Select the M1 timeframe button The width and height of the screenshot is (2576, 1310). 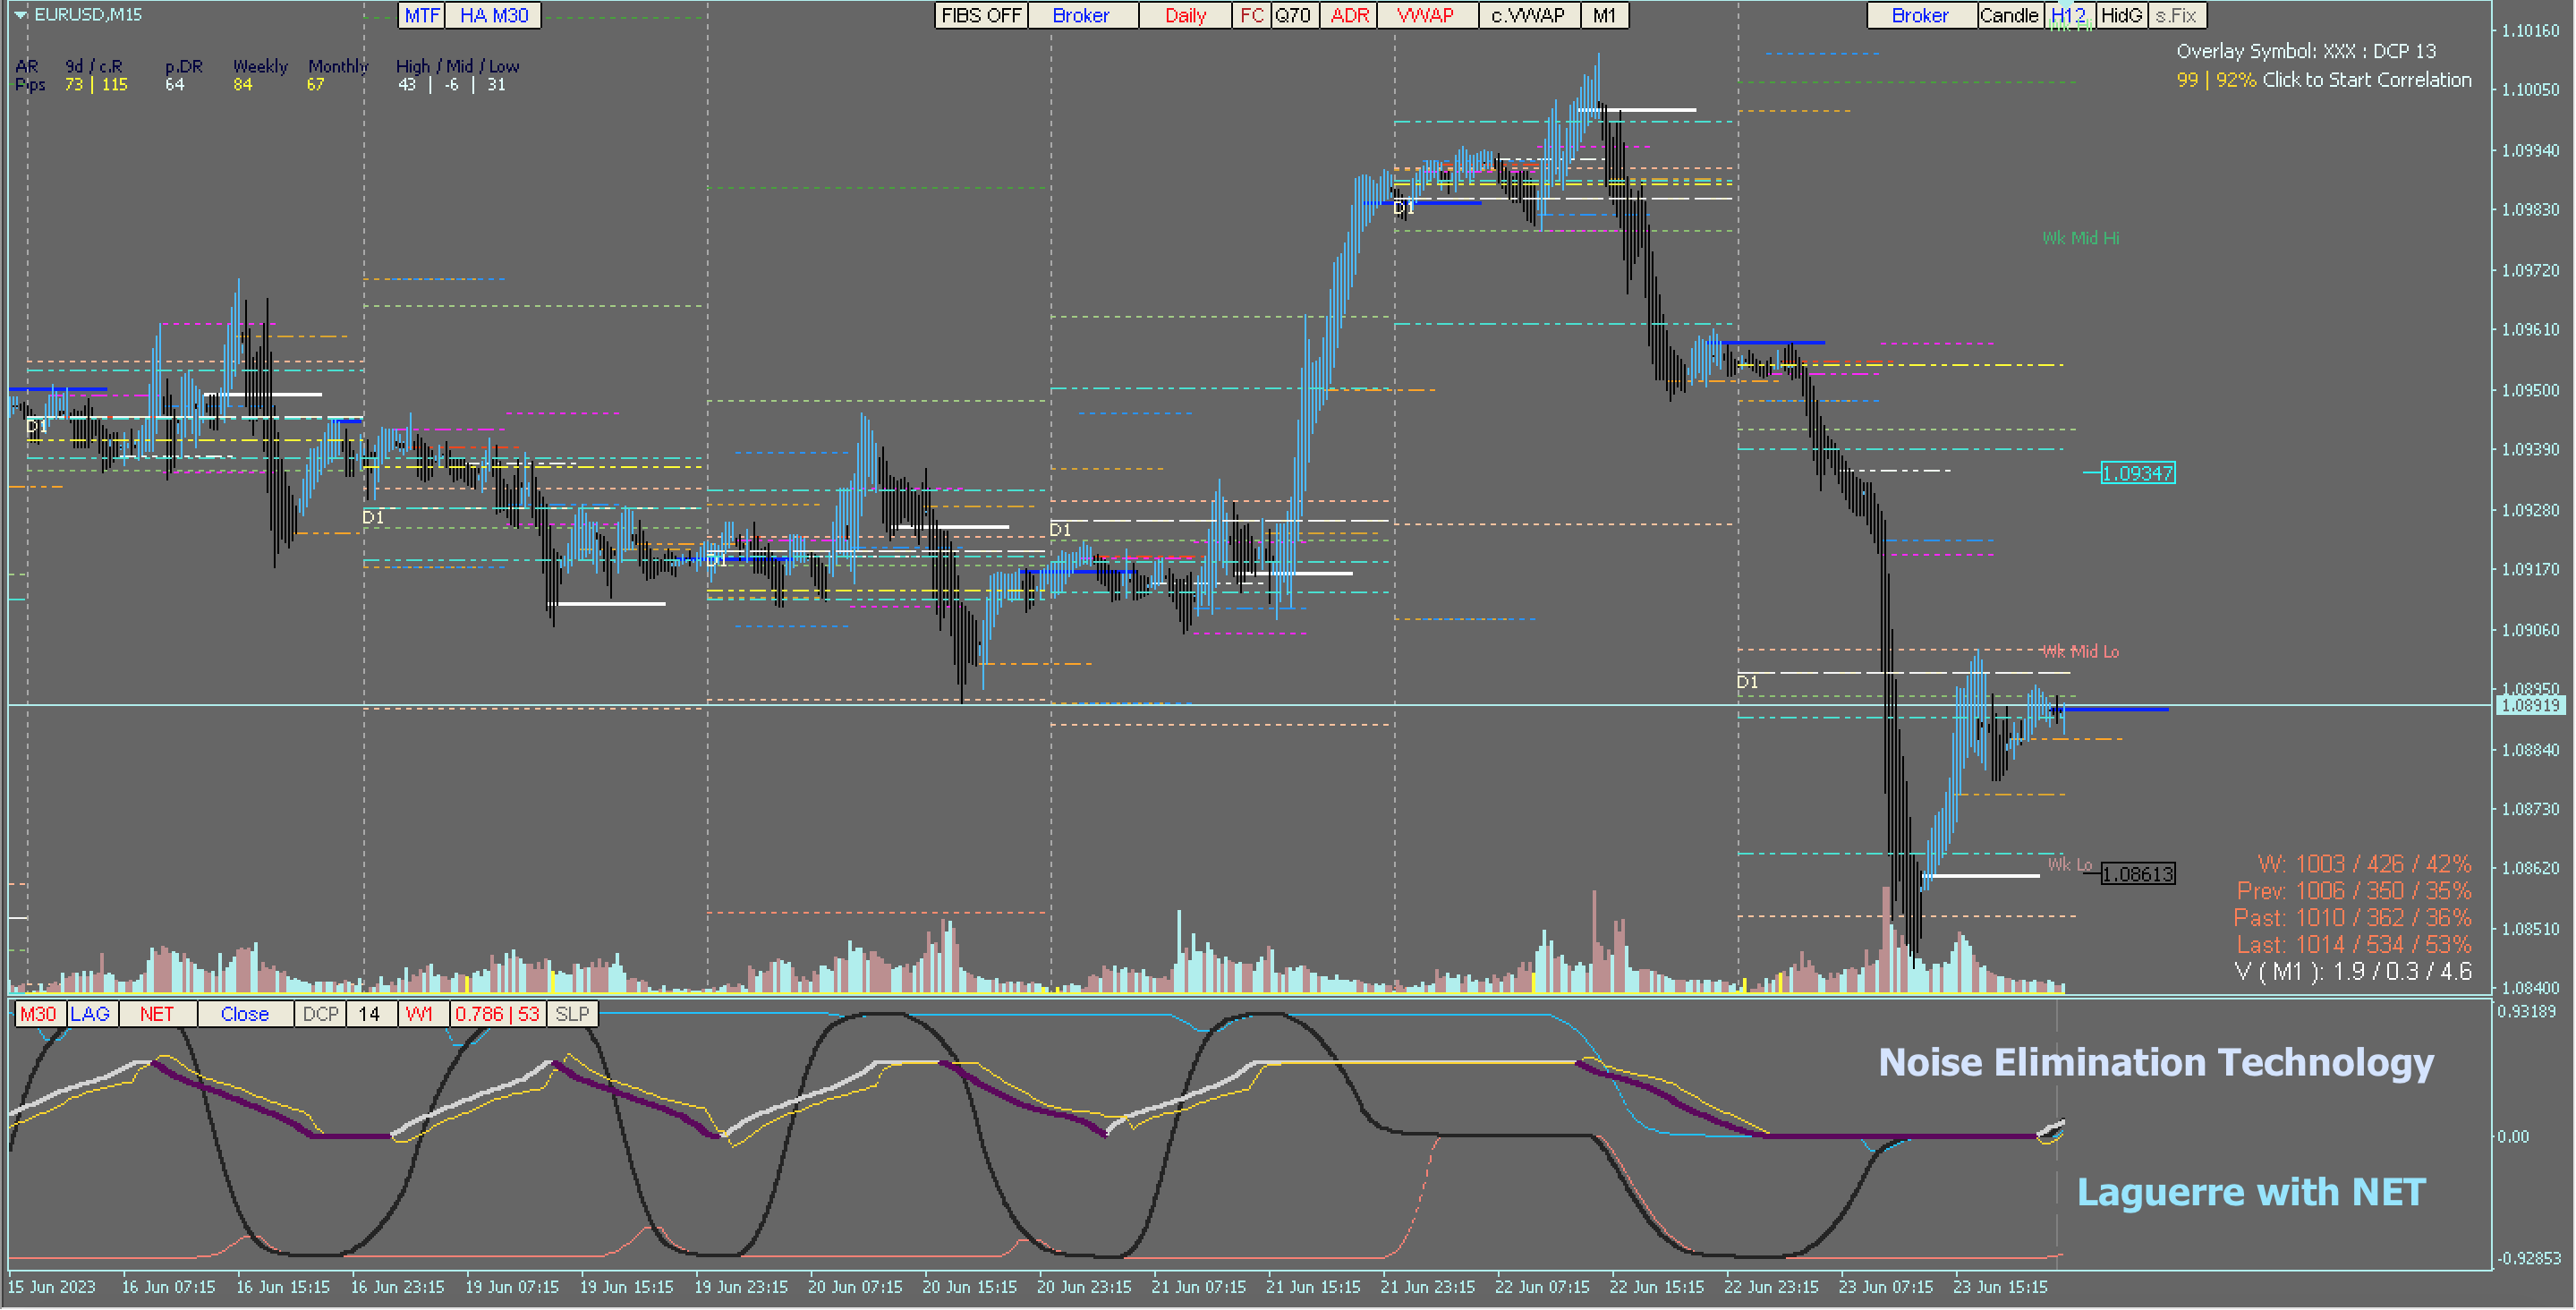pyautogui.click(x=1604, y=15)
